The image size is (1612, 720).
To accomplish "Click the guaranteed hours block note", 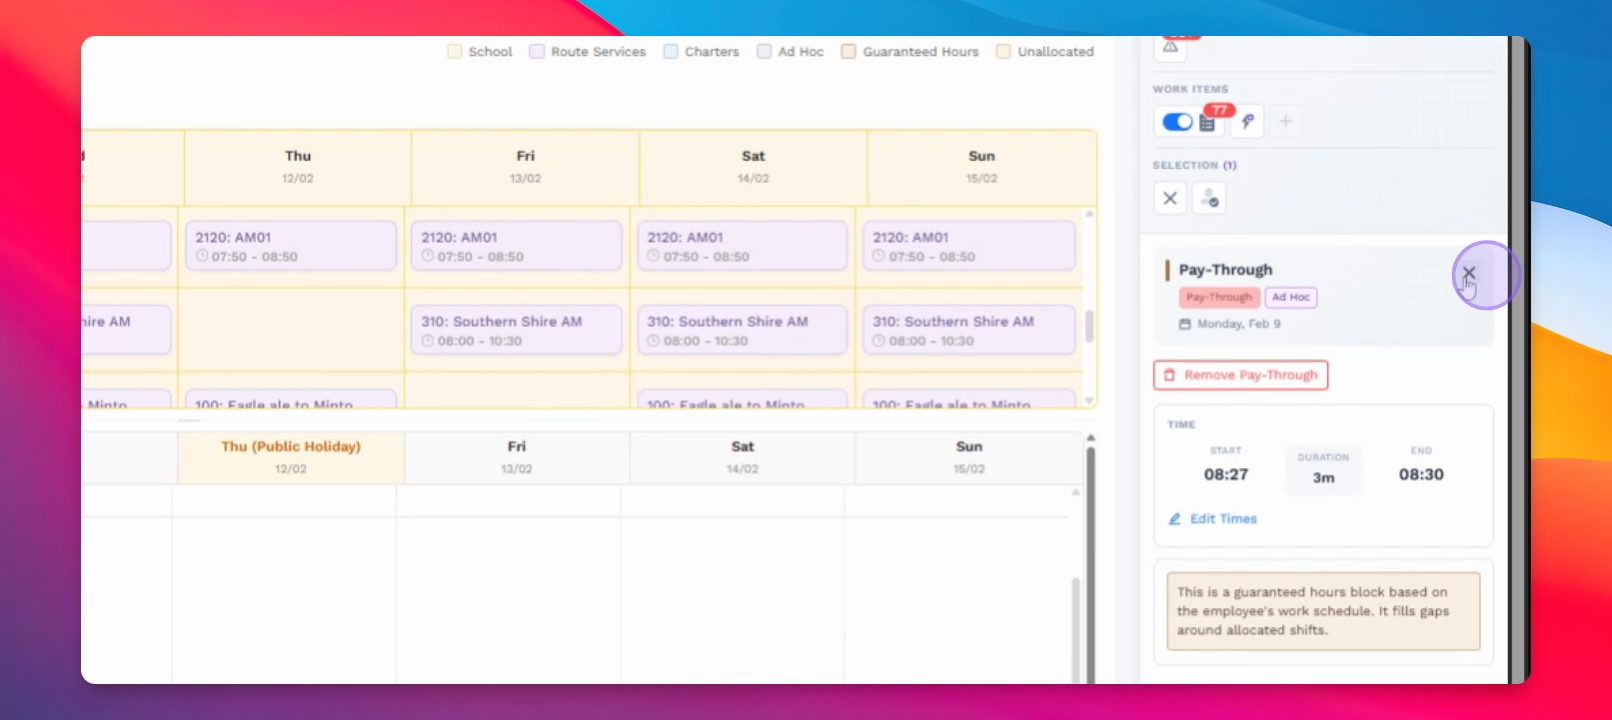I will pos(1323,611).
